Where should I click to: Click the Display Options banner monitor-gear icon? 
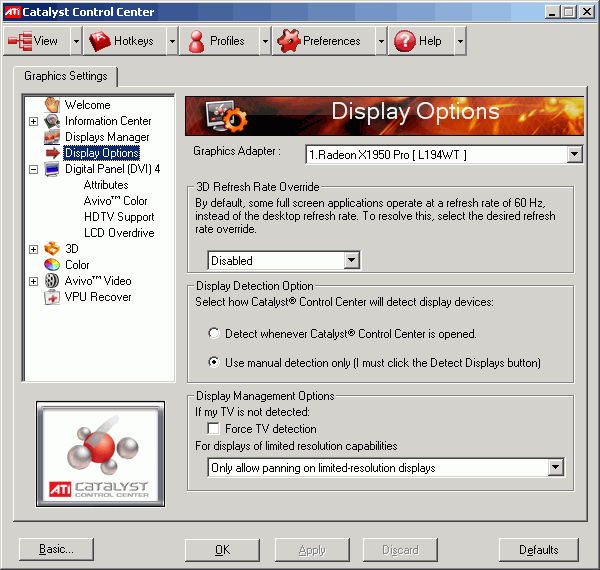pyautogui.click(x=226, y=115)
